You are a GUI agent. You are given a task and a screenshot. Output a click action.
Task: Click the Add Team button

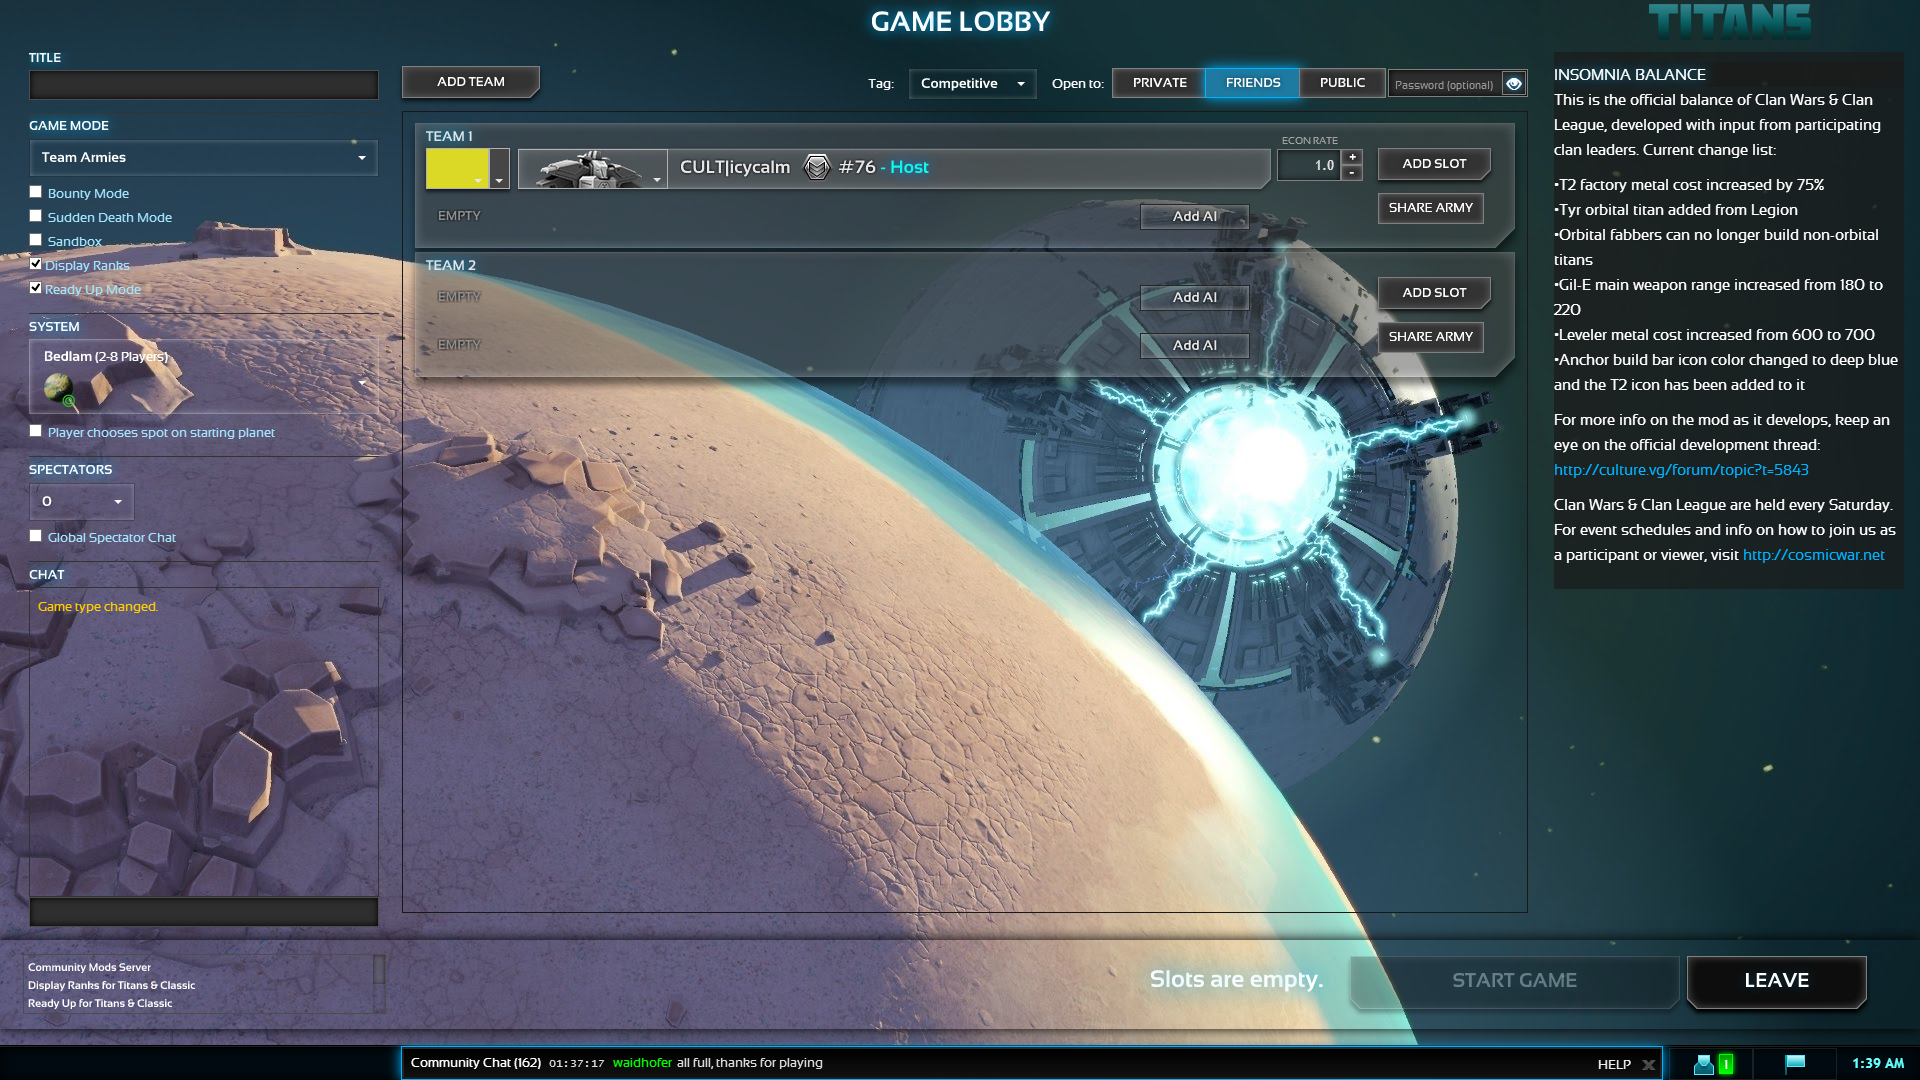point(470,82)
